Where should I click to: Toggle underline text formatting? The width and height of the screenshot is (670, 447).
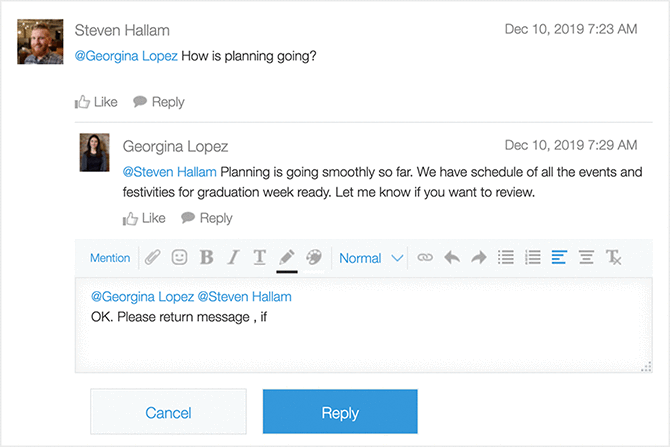(x=259, y=258)
